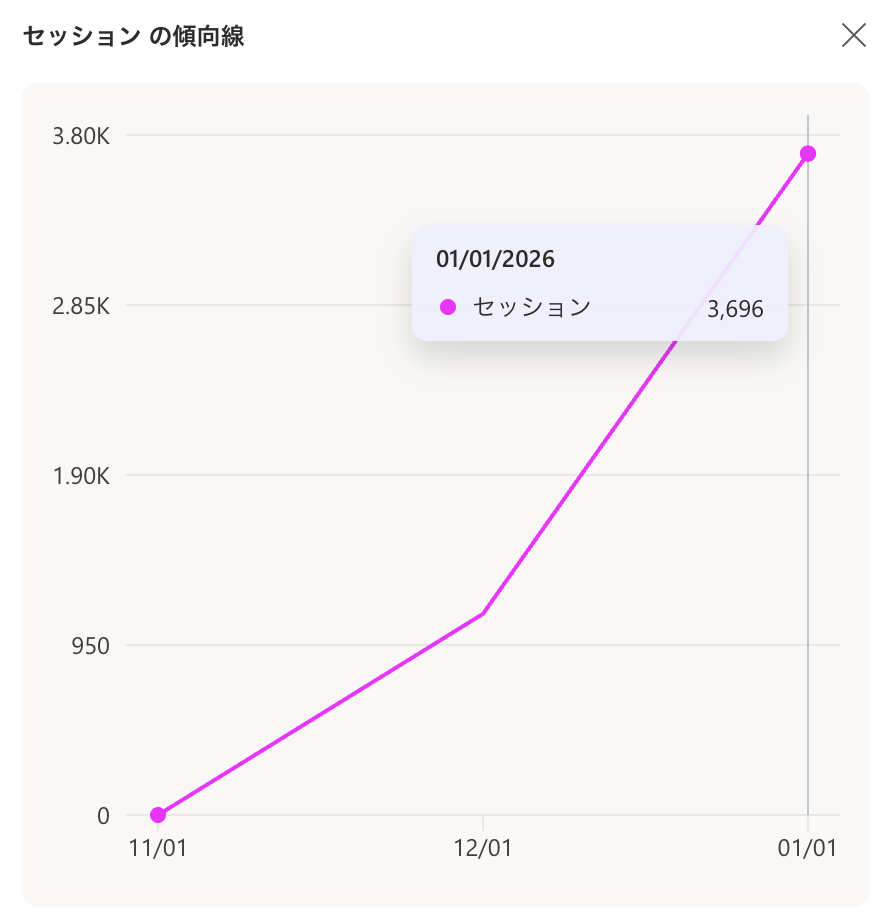
Task: Click the セッション の傾向線 panel title
Action: coord(134,37)
